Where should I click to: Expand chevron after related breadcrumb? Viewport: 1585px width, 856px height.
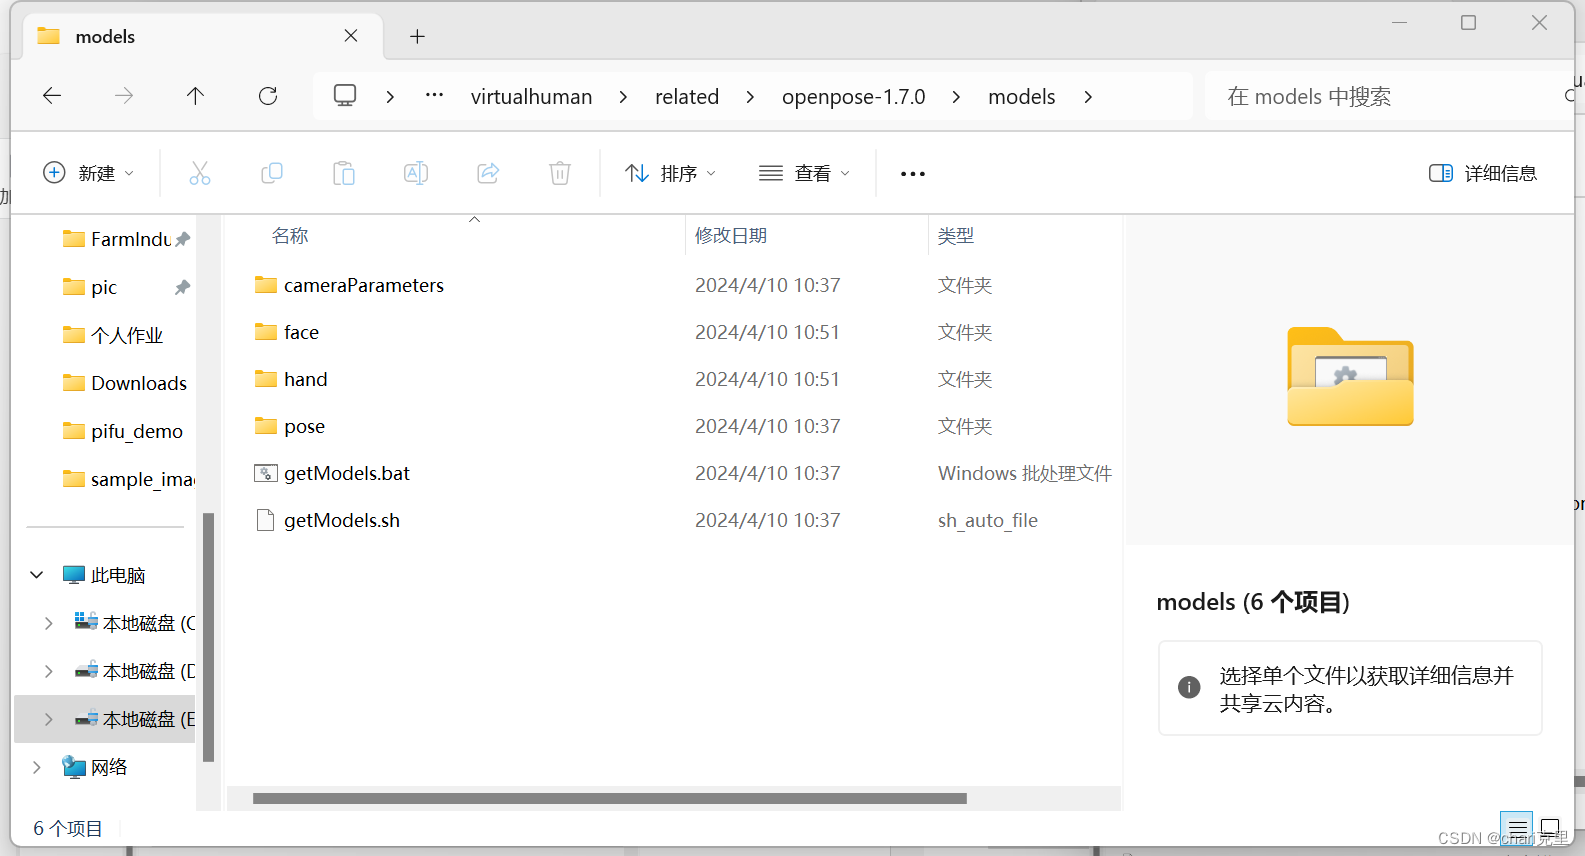click(750, 97)
